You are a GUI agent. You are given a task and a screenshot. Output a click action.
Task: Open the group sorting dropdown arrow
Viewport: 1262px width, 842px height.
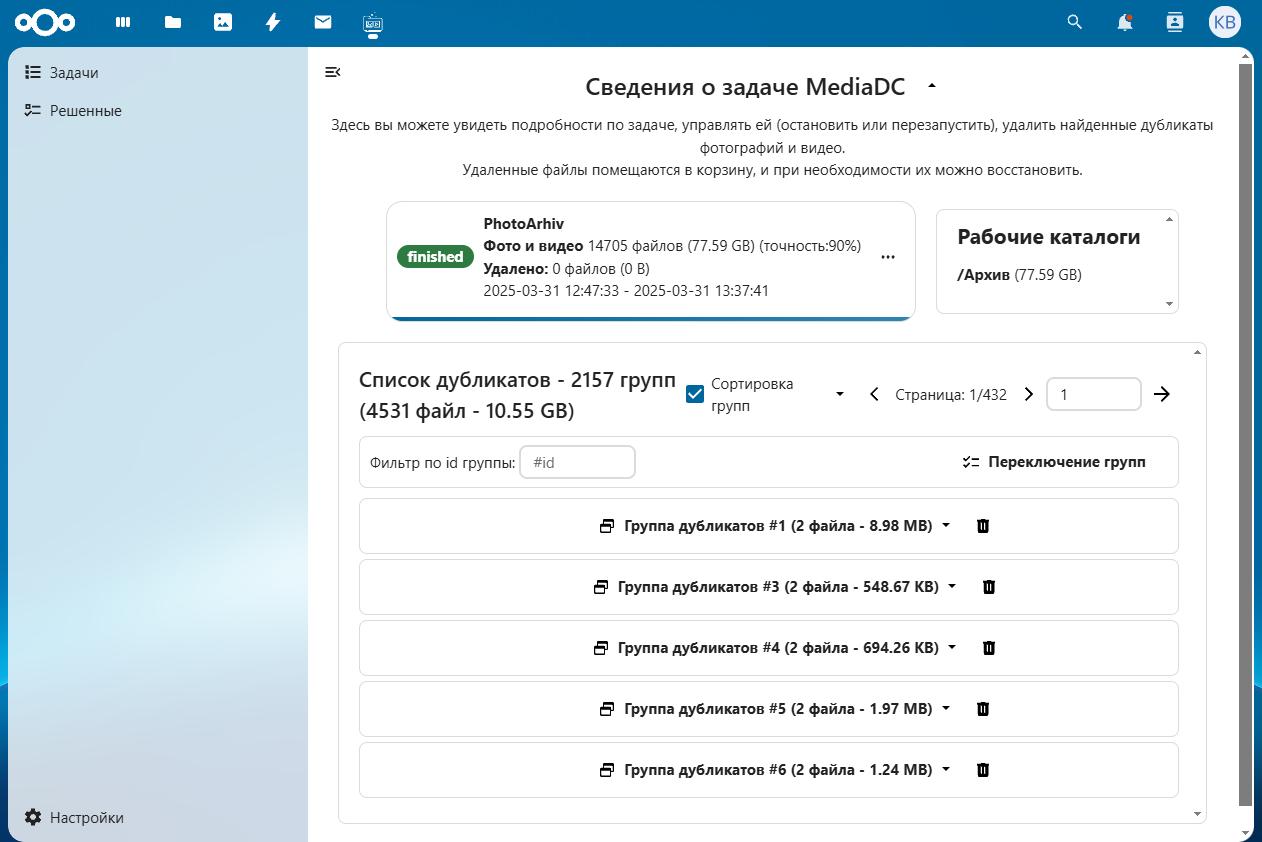point(839,394)
